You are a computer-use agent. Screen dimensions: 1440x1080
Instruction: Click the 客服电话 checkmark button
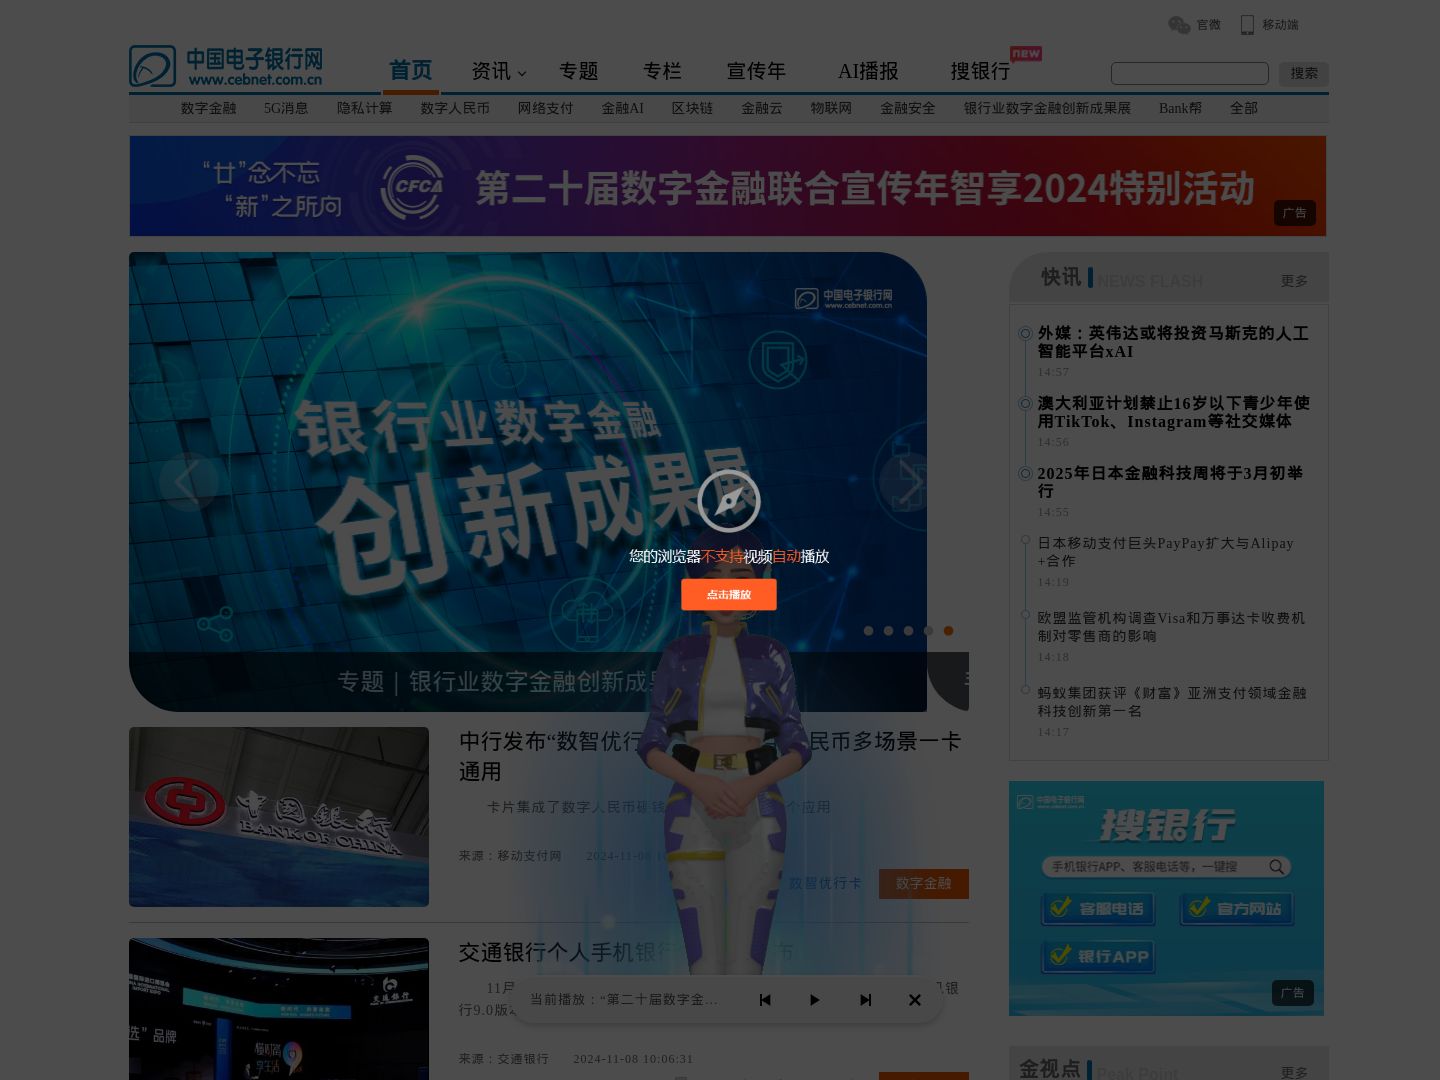[1098, 909]
